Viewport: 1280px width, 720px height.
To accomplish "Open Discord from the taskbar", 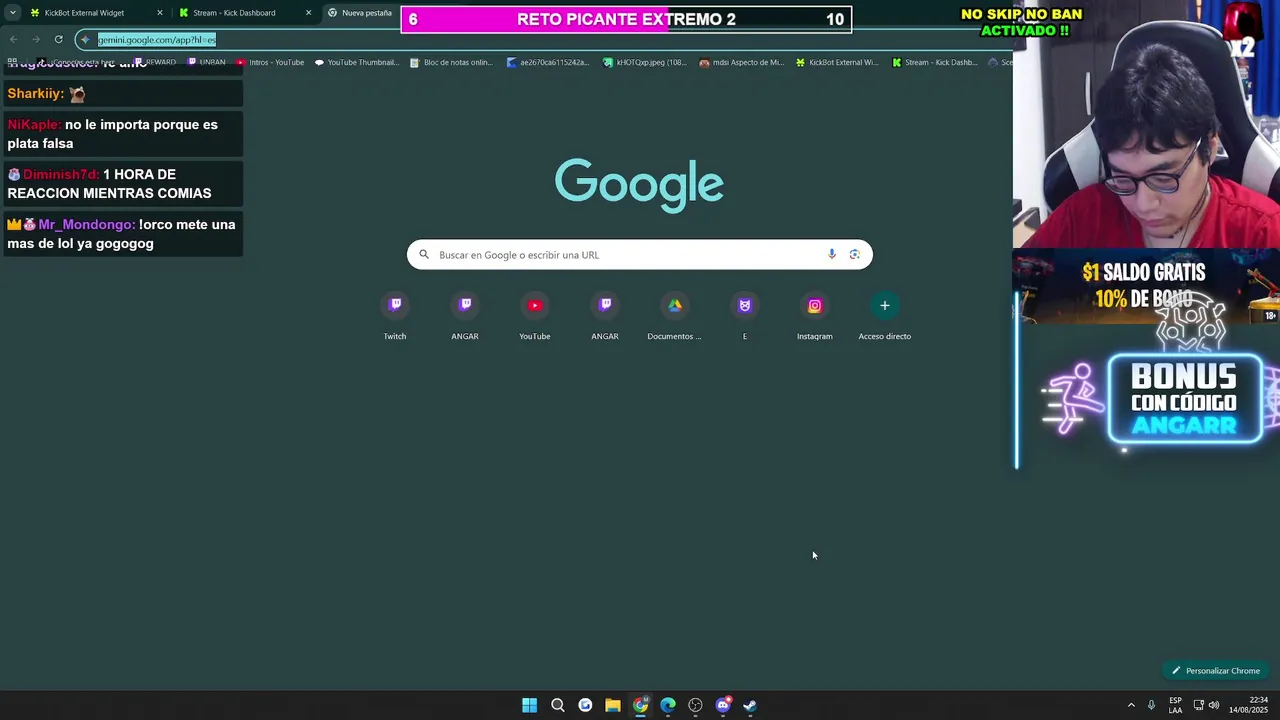I will (x=723, y=705).
